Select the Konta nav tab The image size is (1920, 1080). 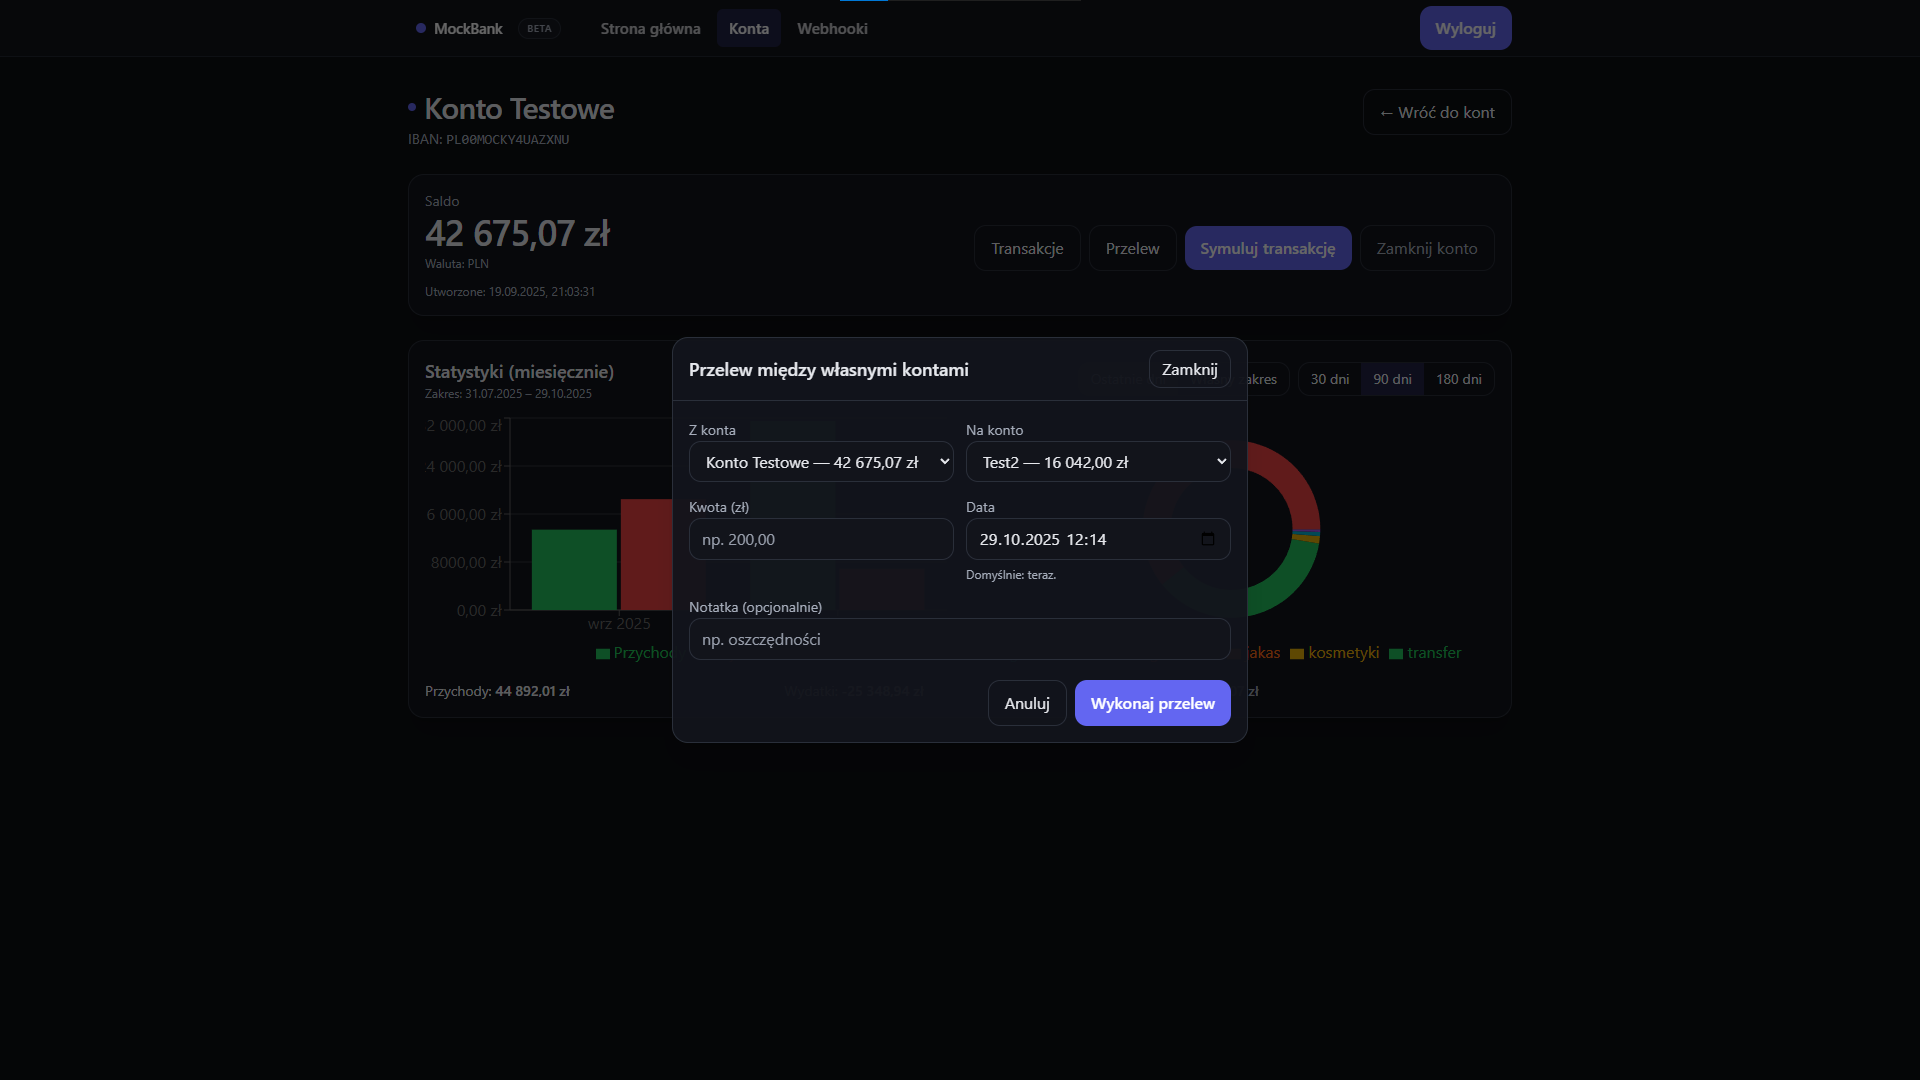(748, 28)
